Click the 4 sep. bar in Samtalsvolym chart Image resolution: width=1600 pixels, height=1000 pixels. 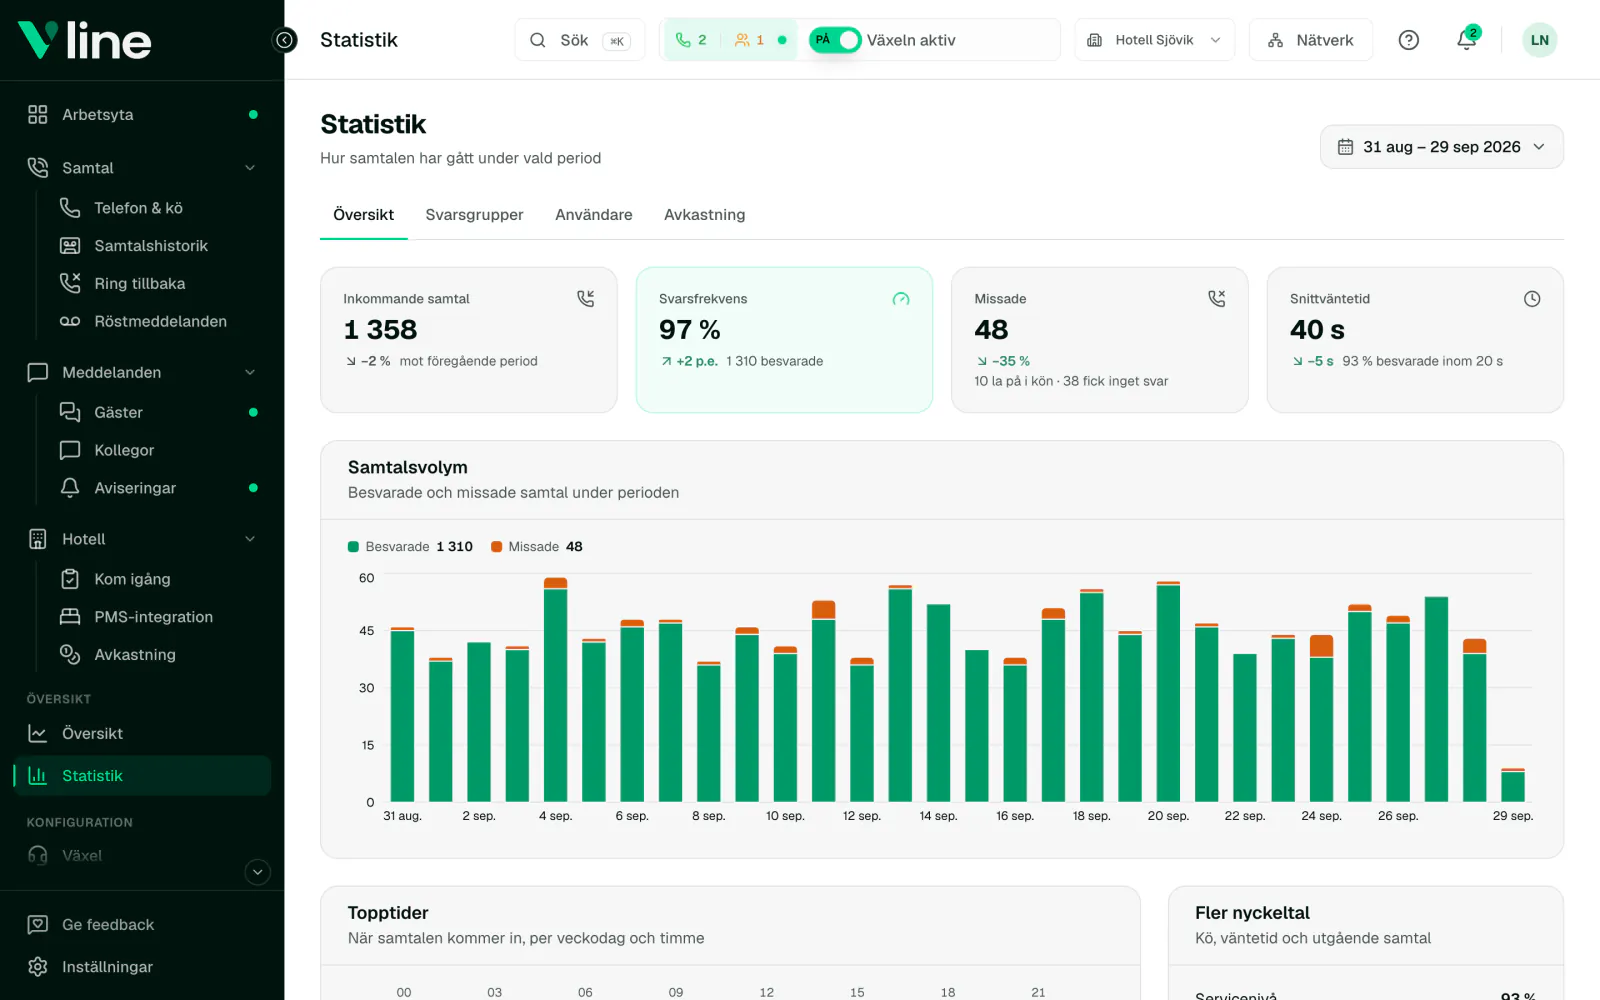click(x=555, y=689)
